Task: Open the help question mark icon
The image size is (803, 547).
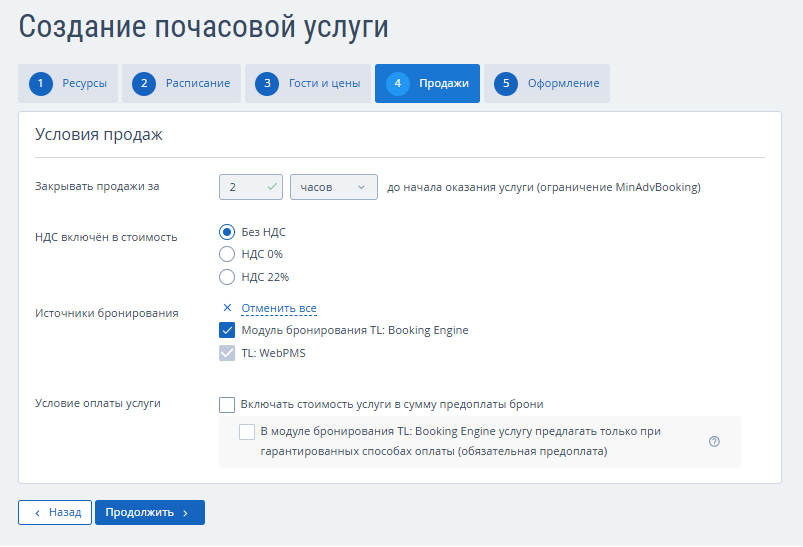Action: coord(714,441)
